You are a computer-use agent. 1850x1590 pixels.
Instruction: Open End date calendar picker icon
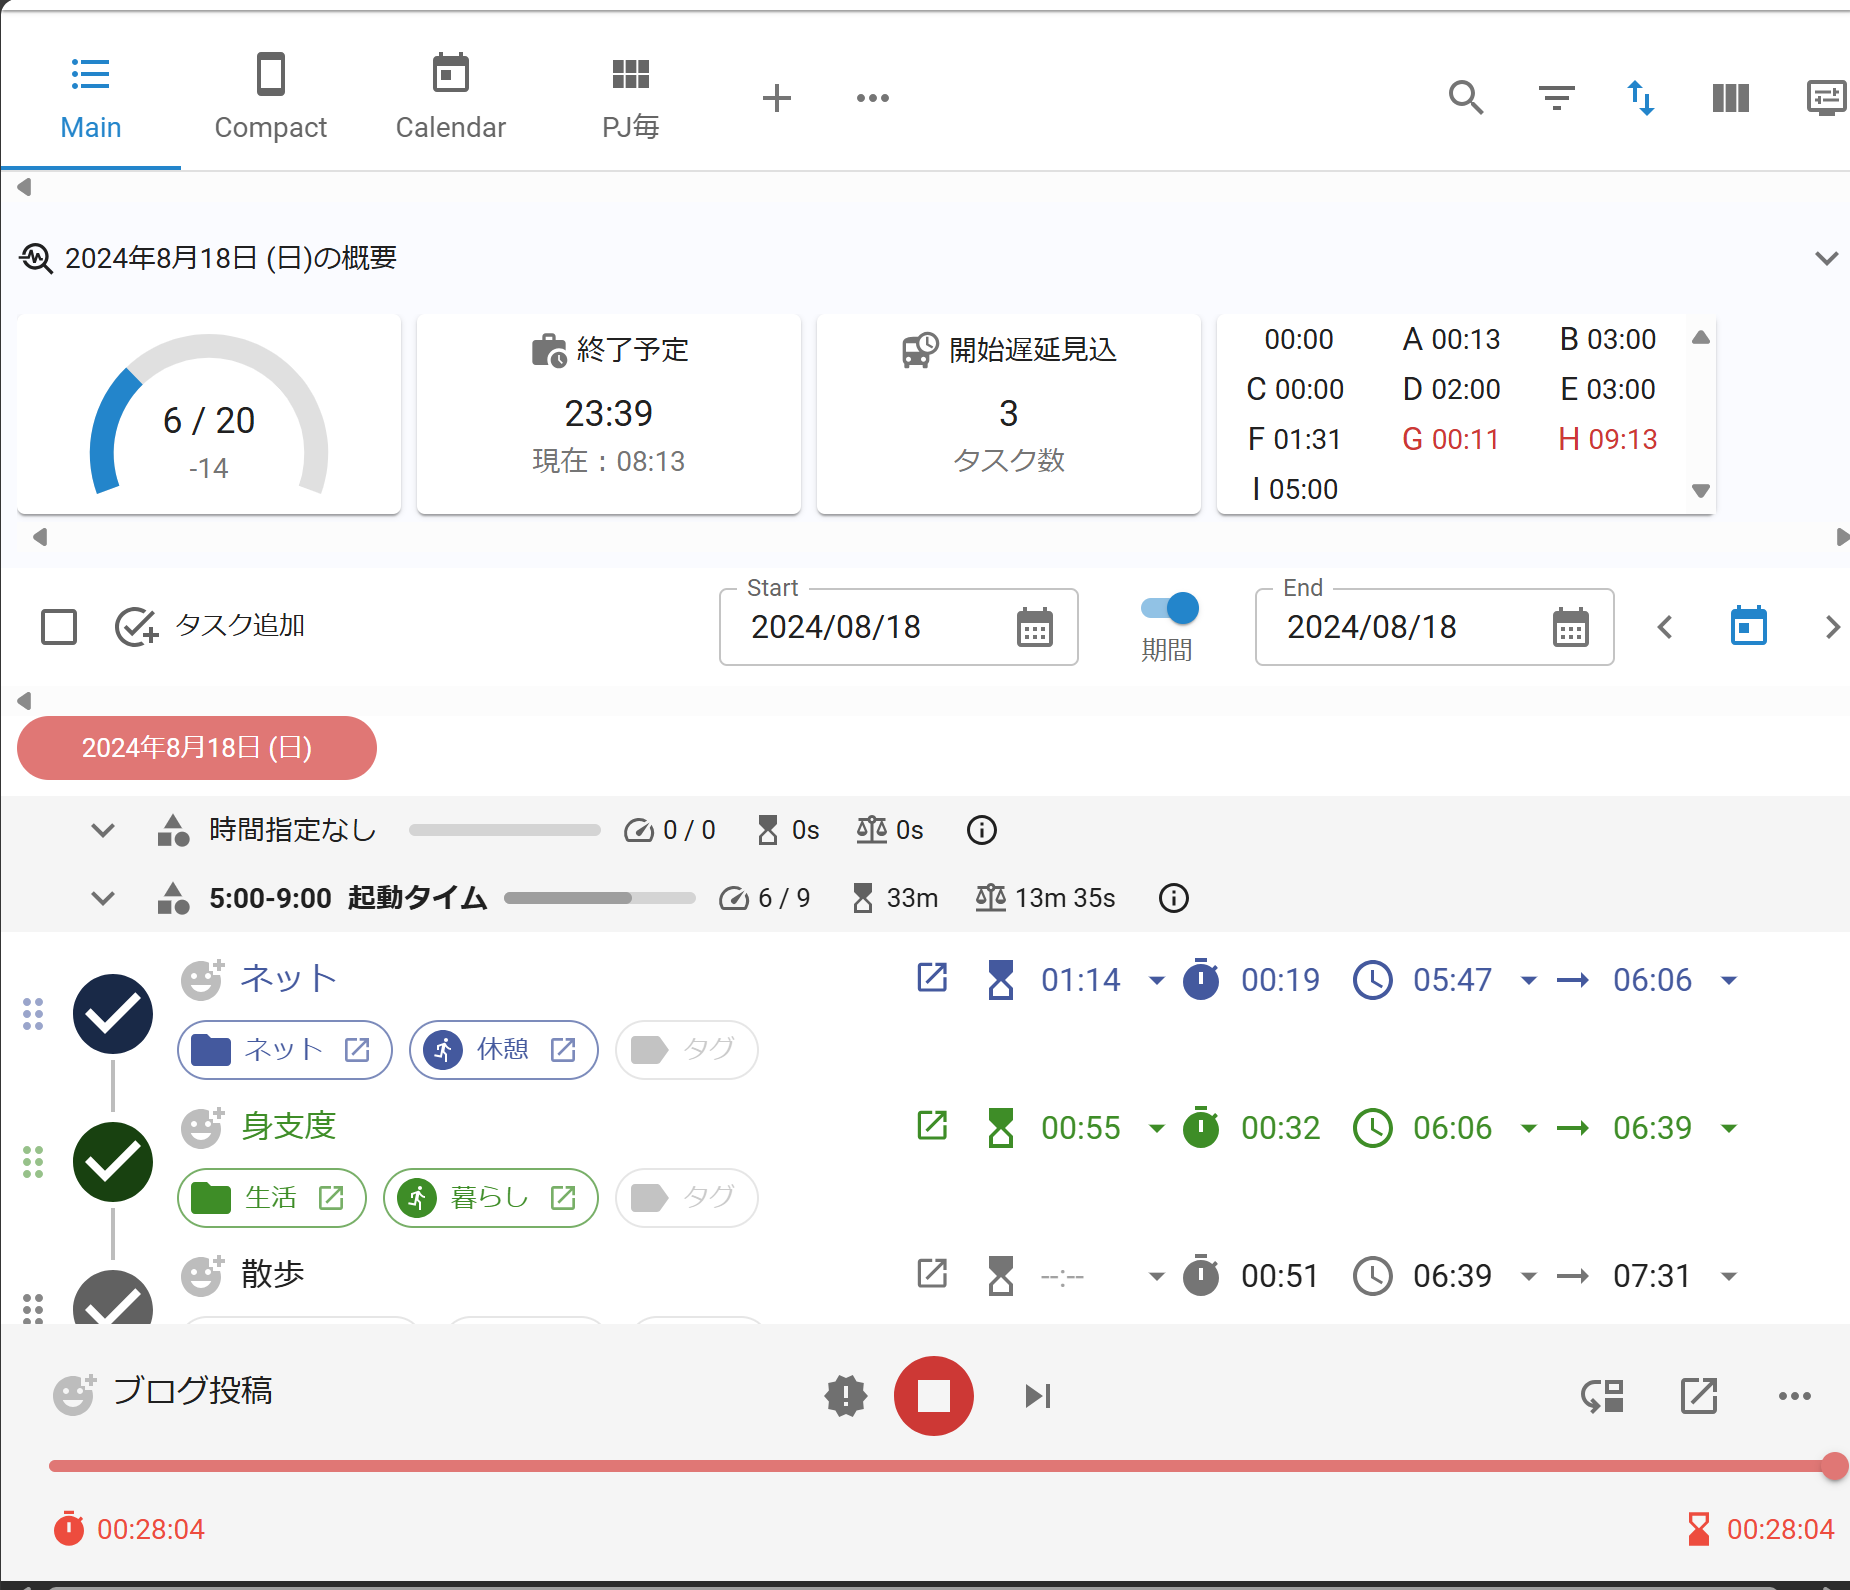pyautogui.click(x=1571, y=628)
